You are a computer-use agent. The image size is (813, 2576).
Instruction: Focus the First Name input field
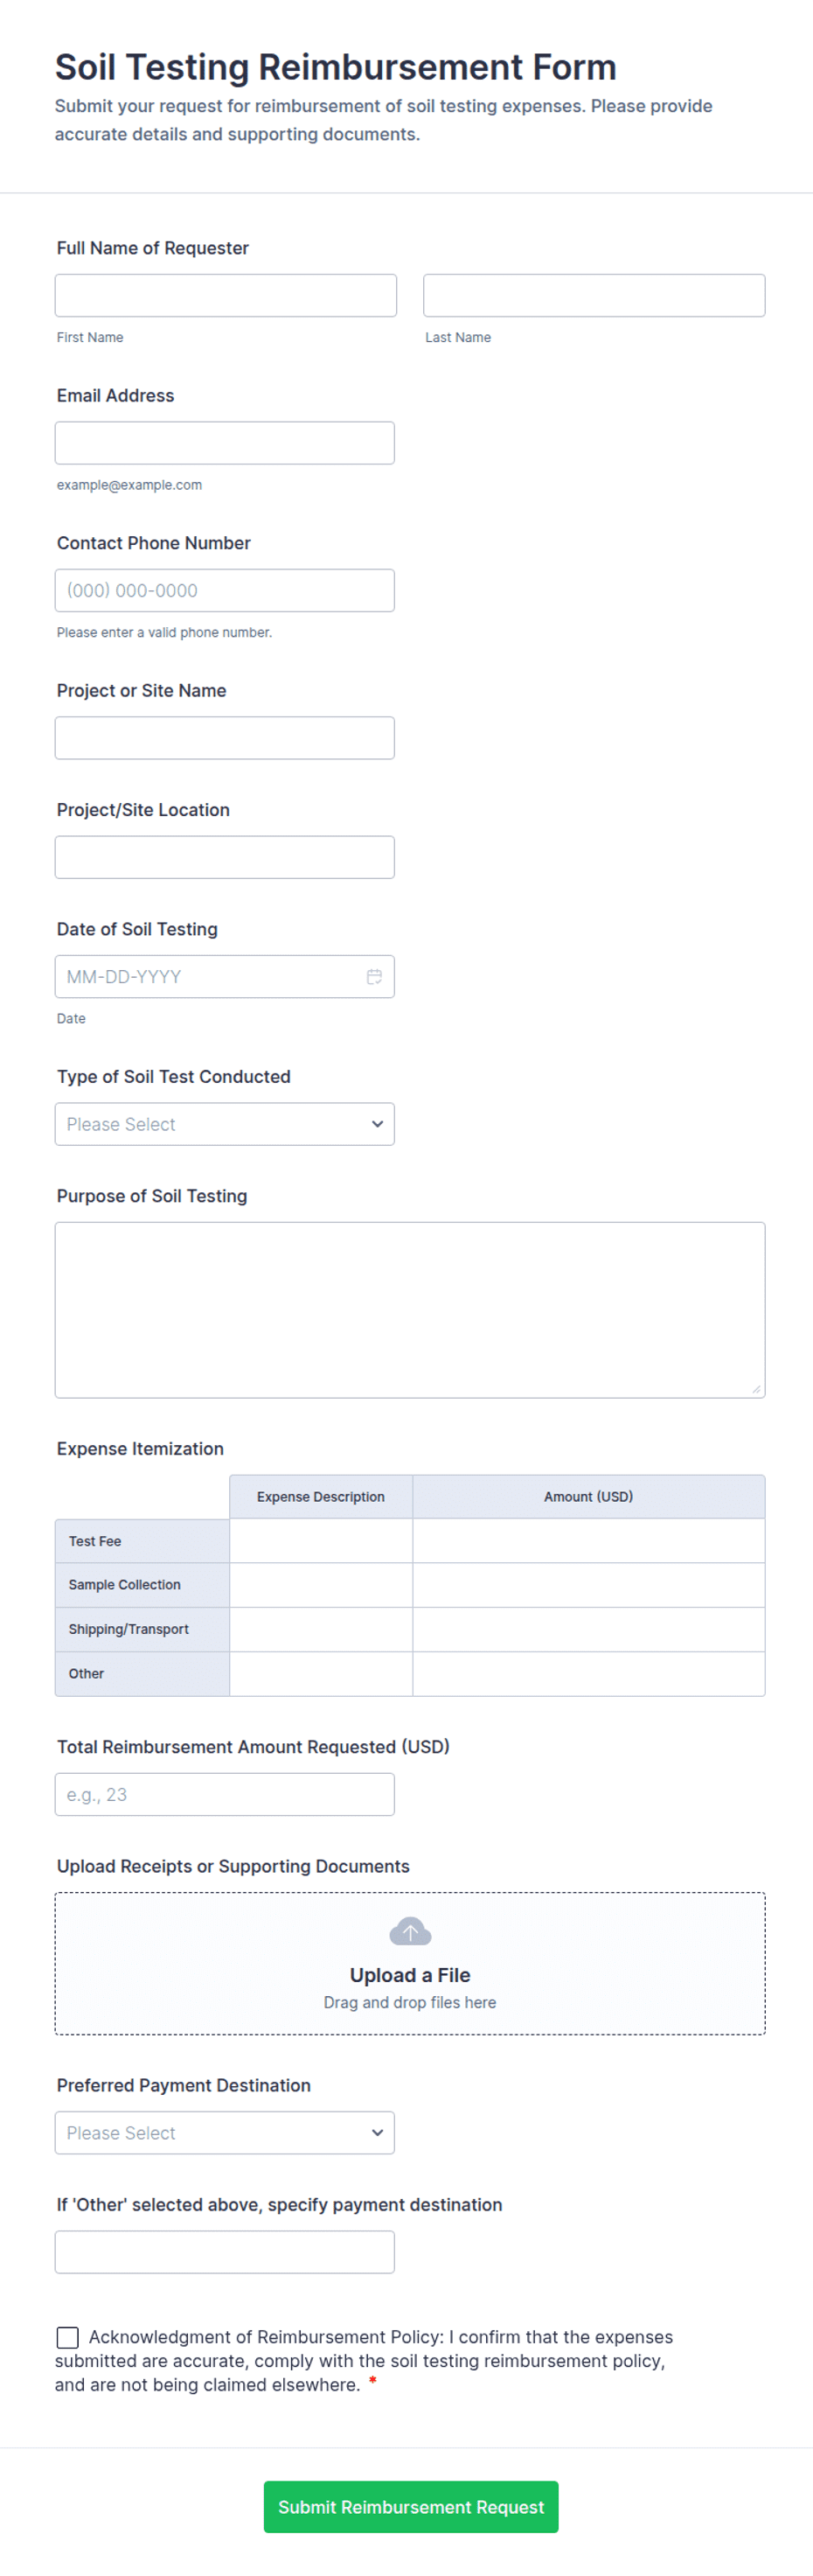click(226, 296)
